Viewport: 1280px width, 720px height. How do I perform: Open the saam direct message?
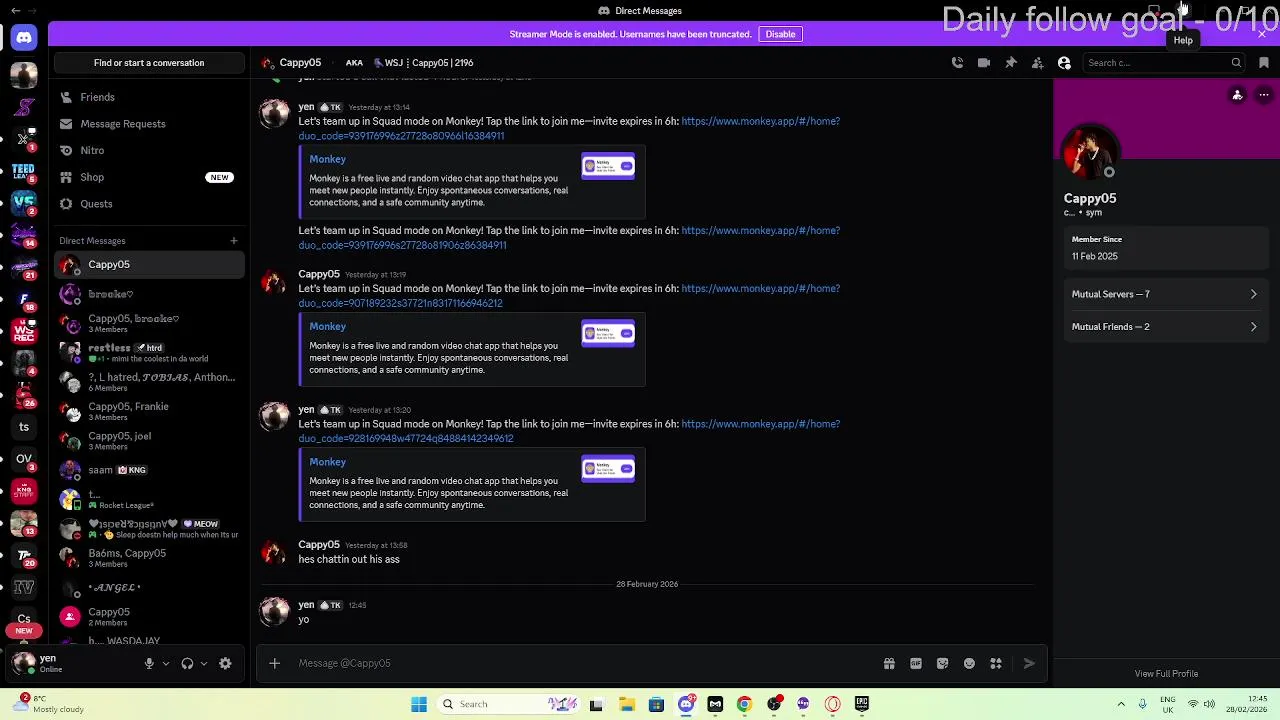[x=149, y=470]
